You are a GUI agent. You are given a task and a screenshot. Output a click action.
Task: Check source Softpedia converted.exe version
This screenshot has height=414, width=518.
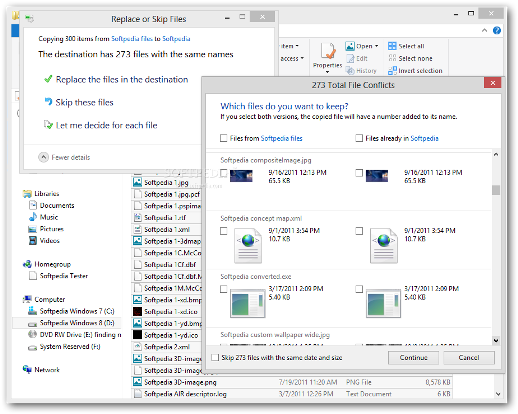tap(224, 289)
